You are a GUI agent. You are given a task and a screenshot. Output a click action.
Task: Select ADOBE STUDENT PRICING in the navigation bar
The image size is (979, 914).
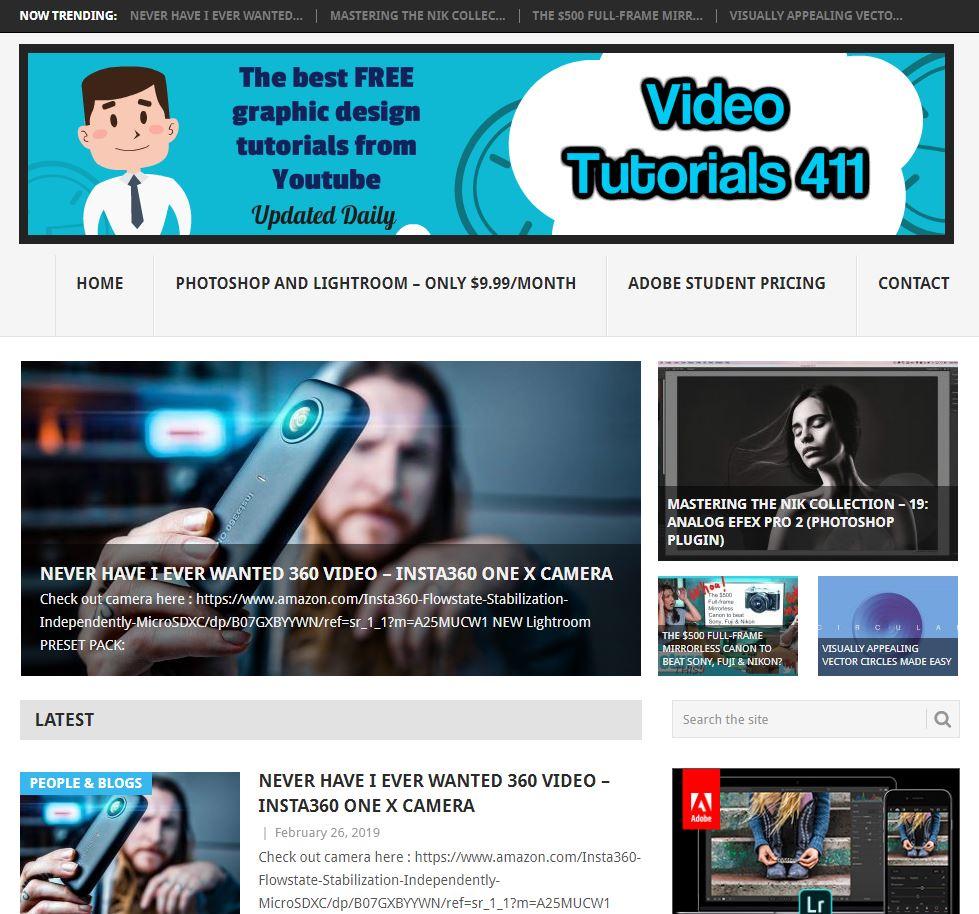click(727, 283)
